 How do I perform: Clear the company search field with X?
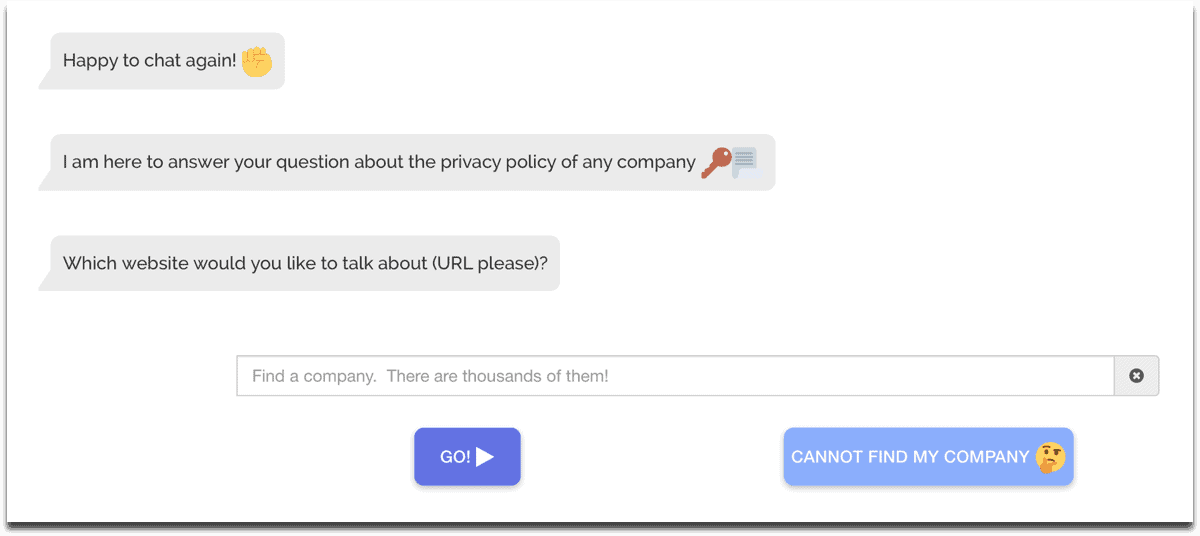point(1136,376)
